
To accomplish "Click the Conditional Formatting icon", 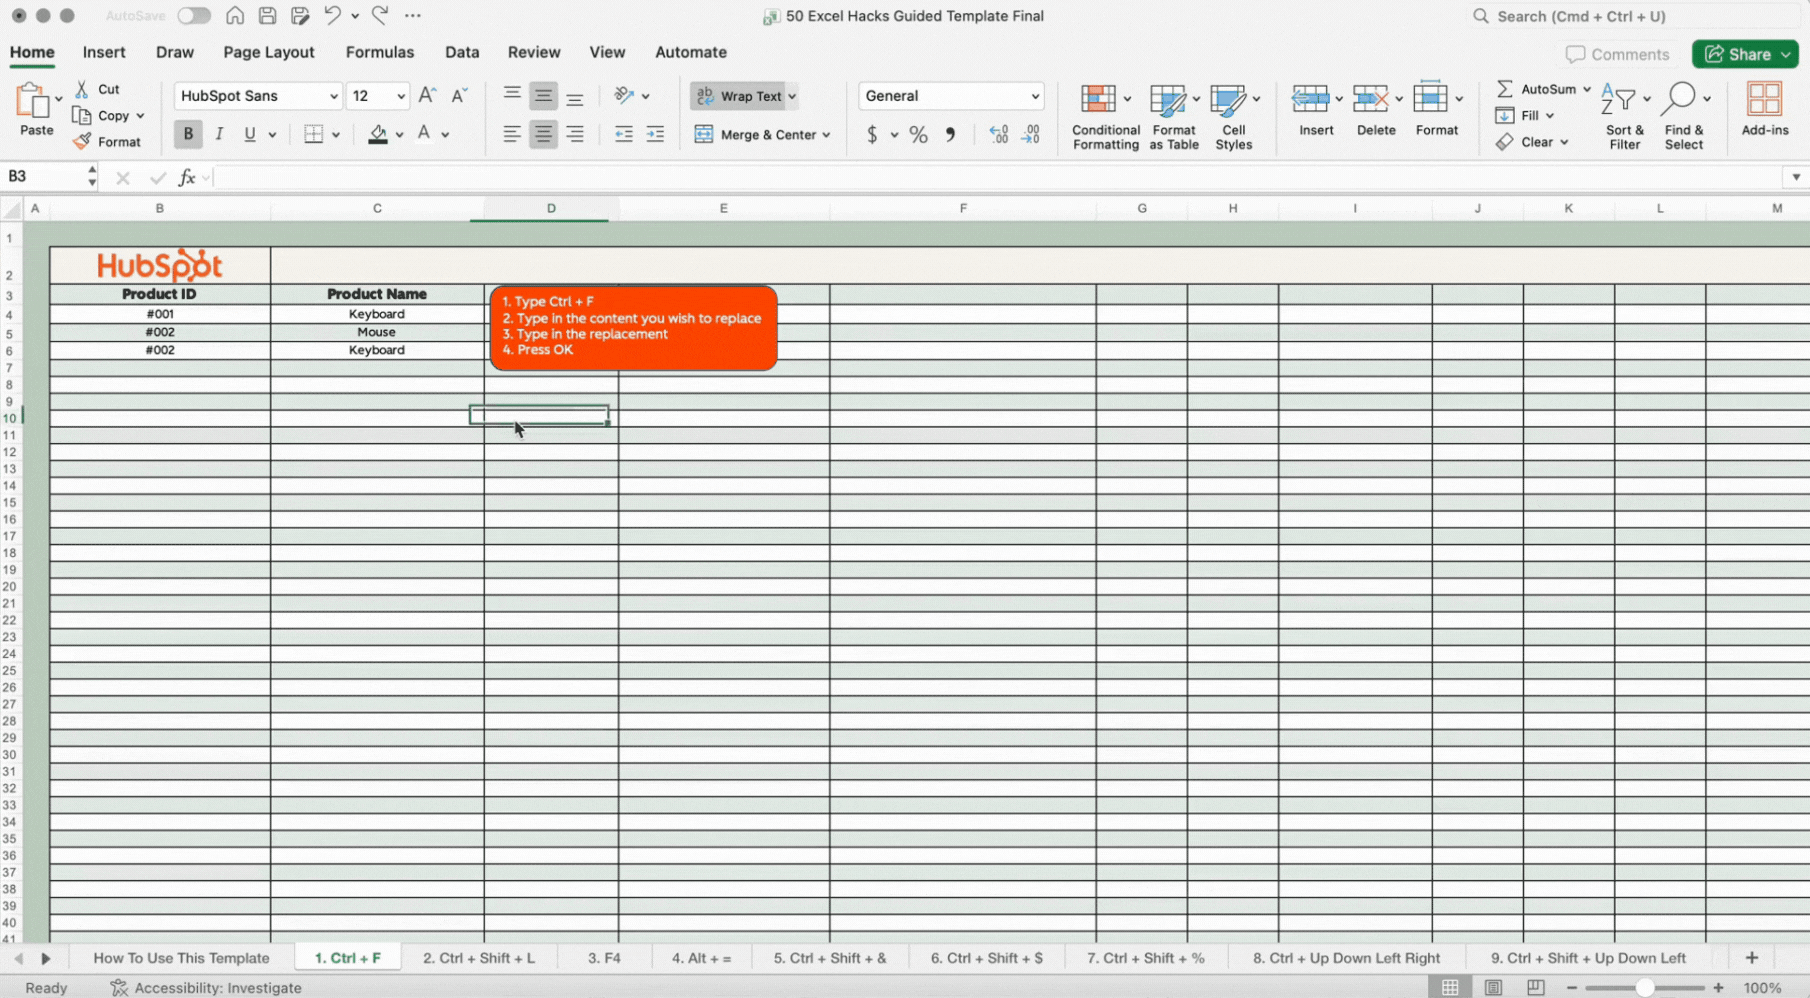I will 1098,100.
